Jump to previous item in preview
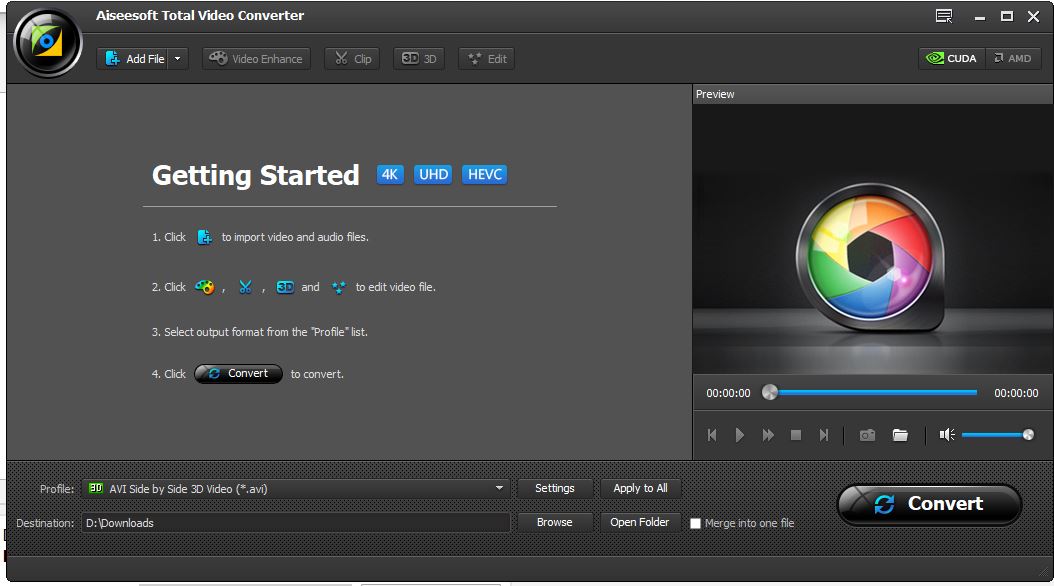Image resolution: width=1054 pixels, height=586 pixels. pos(712,435)
